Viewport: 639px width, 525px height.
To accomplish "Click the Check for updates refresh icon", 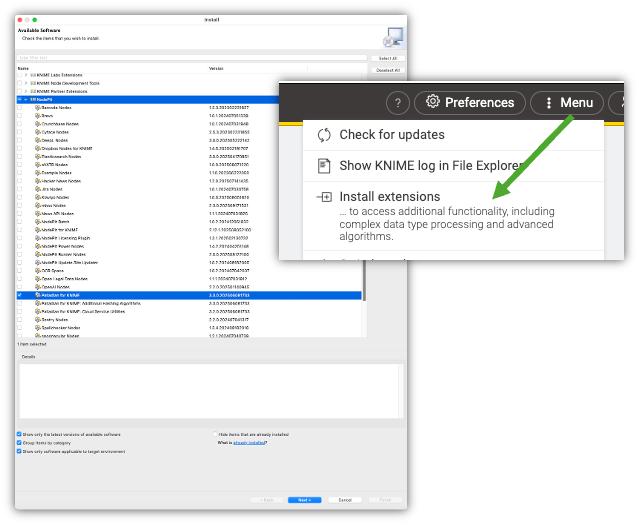I will pos(323,135).
